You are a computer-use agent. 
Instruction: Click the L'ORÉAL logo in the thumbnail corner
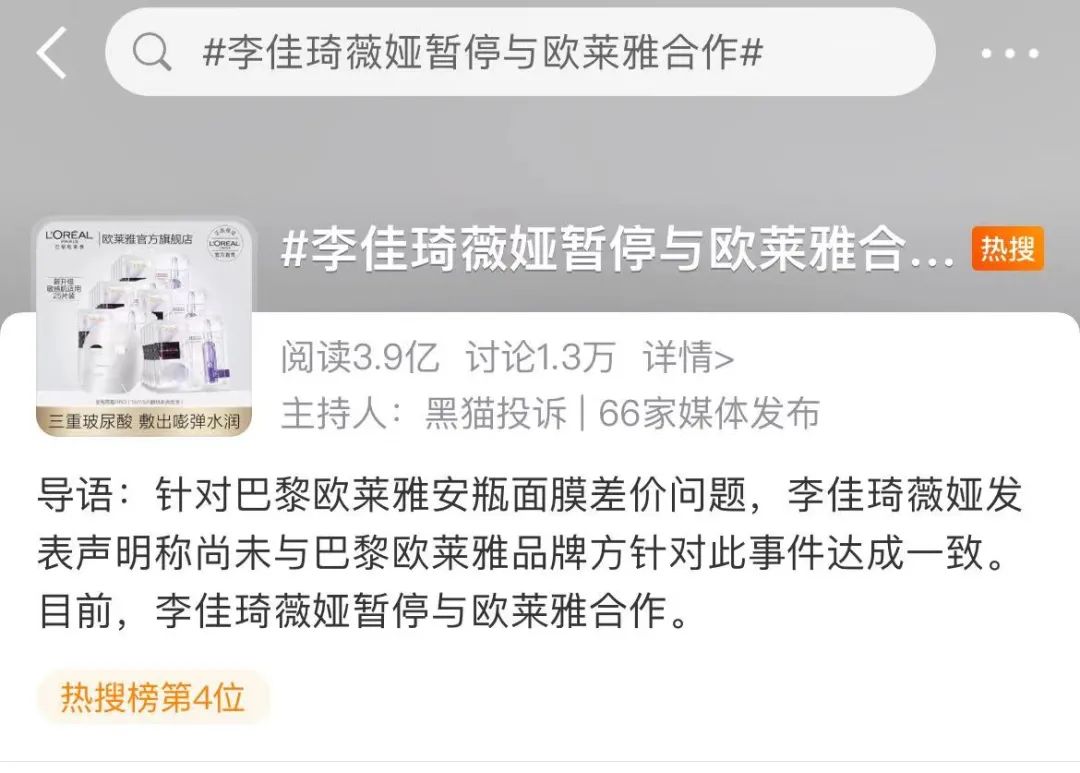[x=68, y=238]
